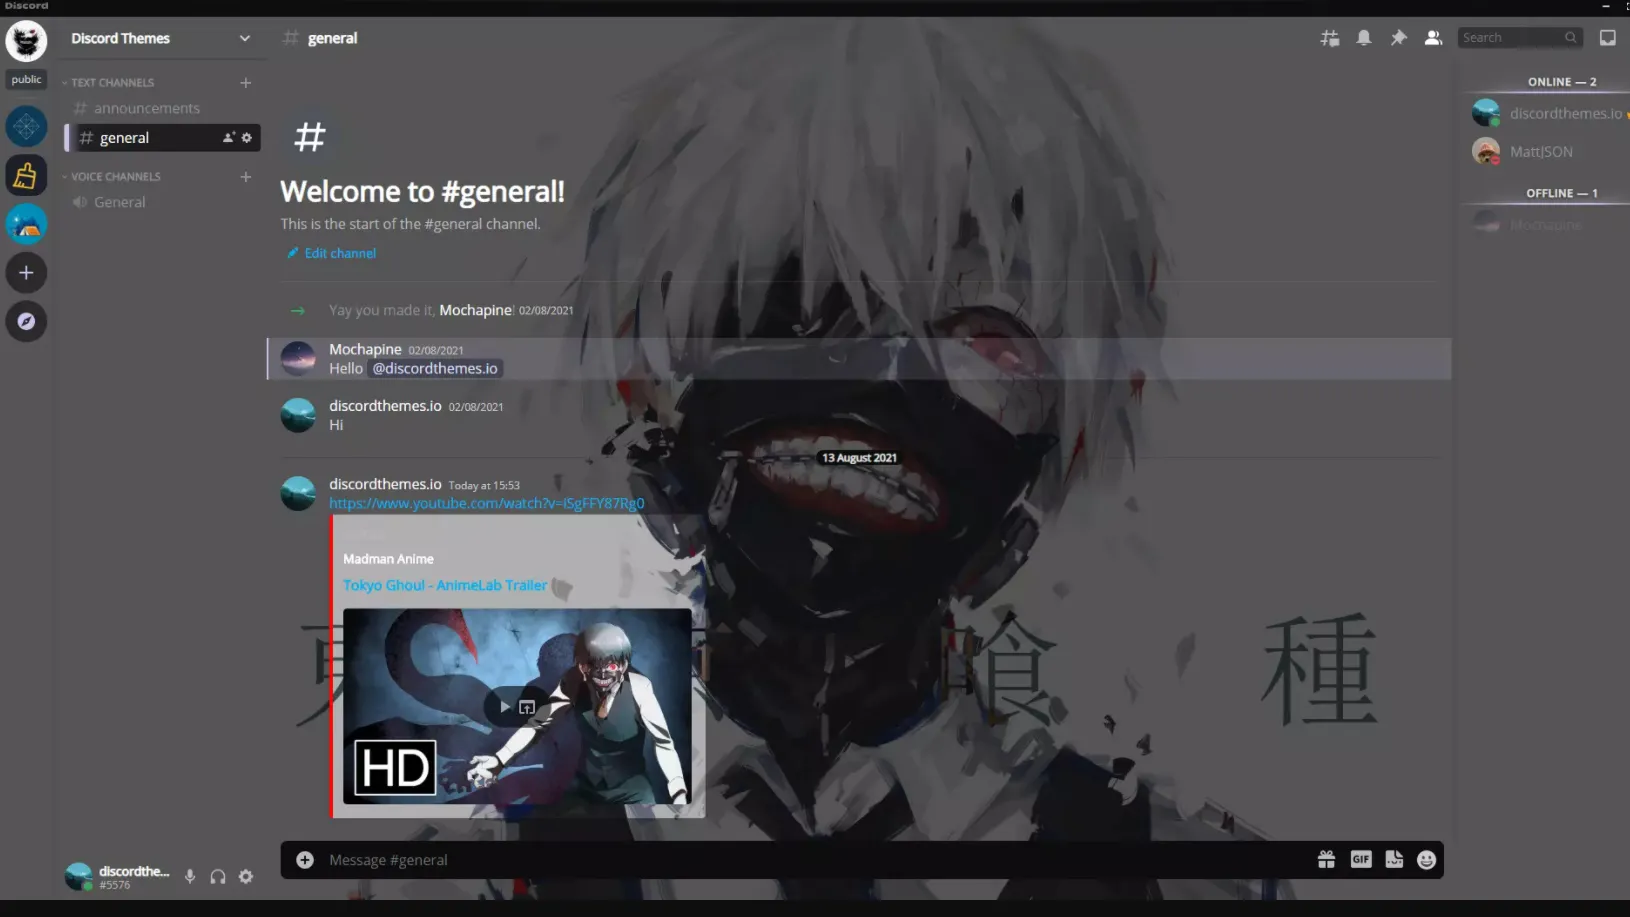Show pinned messages
The image size is (1630, 917).
click(1398, 38)
